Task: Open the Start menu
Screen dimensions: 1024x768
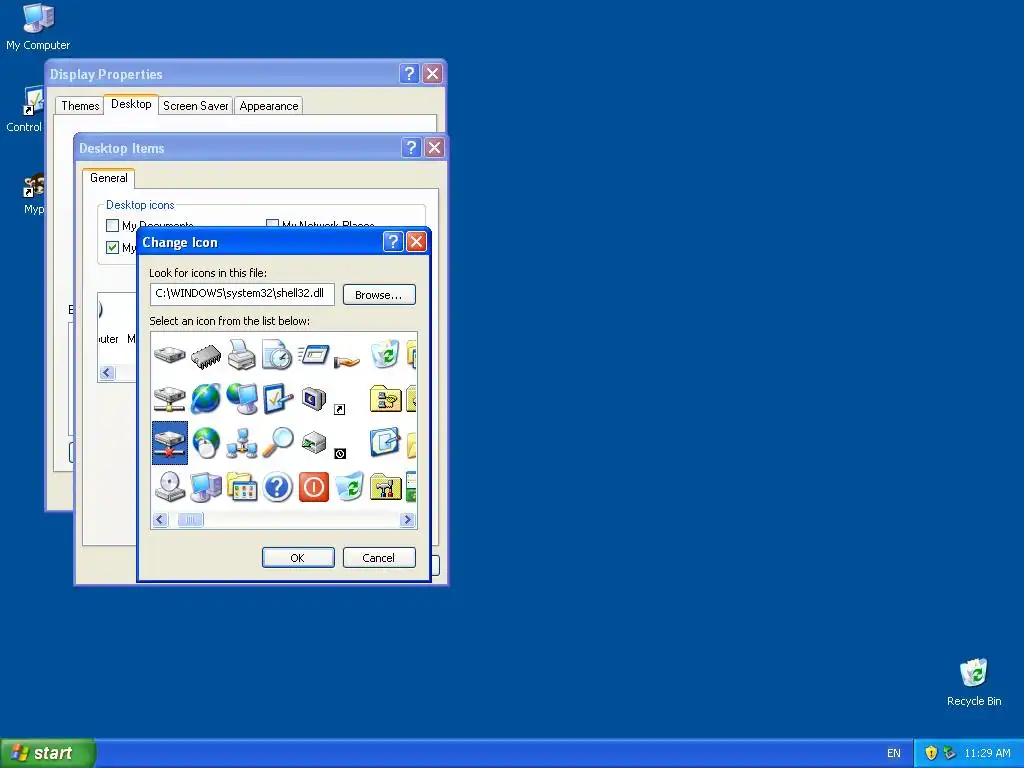Action: coord(48,753)
